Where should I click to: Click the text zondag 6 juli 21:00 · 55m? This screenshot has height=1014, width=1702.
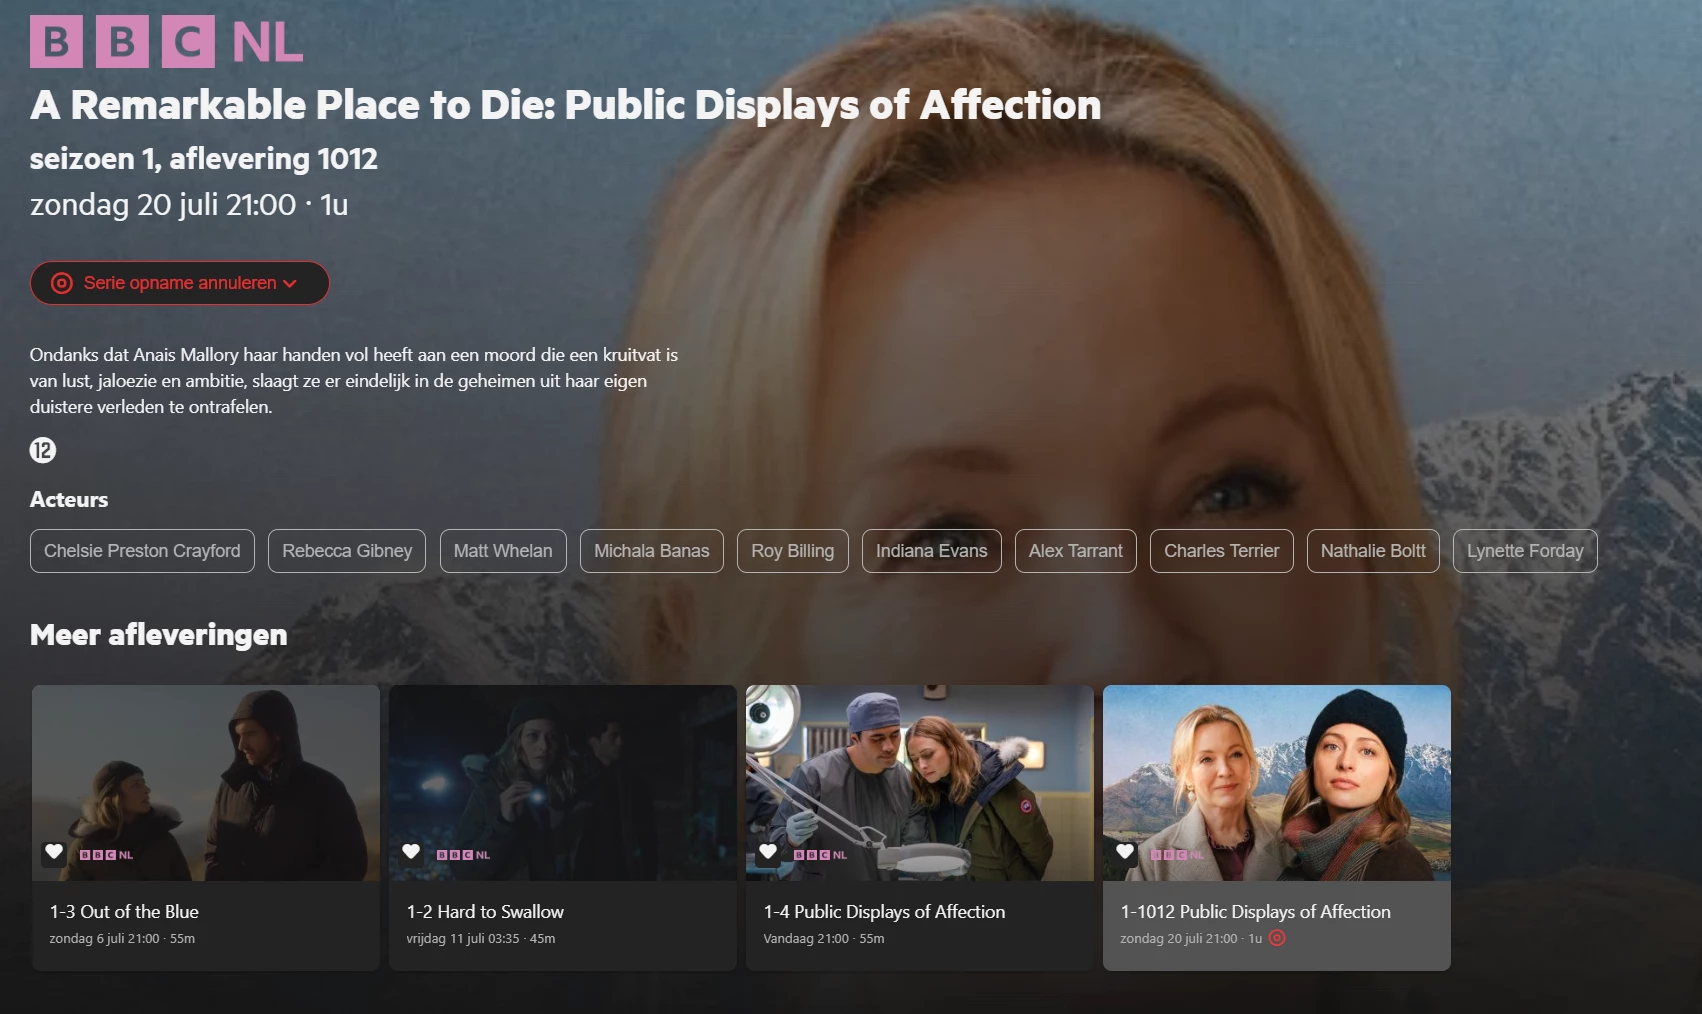pyautogui.click(x=122, y=939)
